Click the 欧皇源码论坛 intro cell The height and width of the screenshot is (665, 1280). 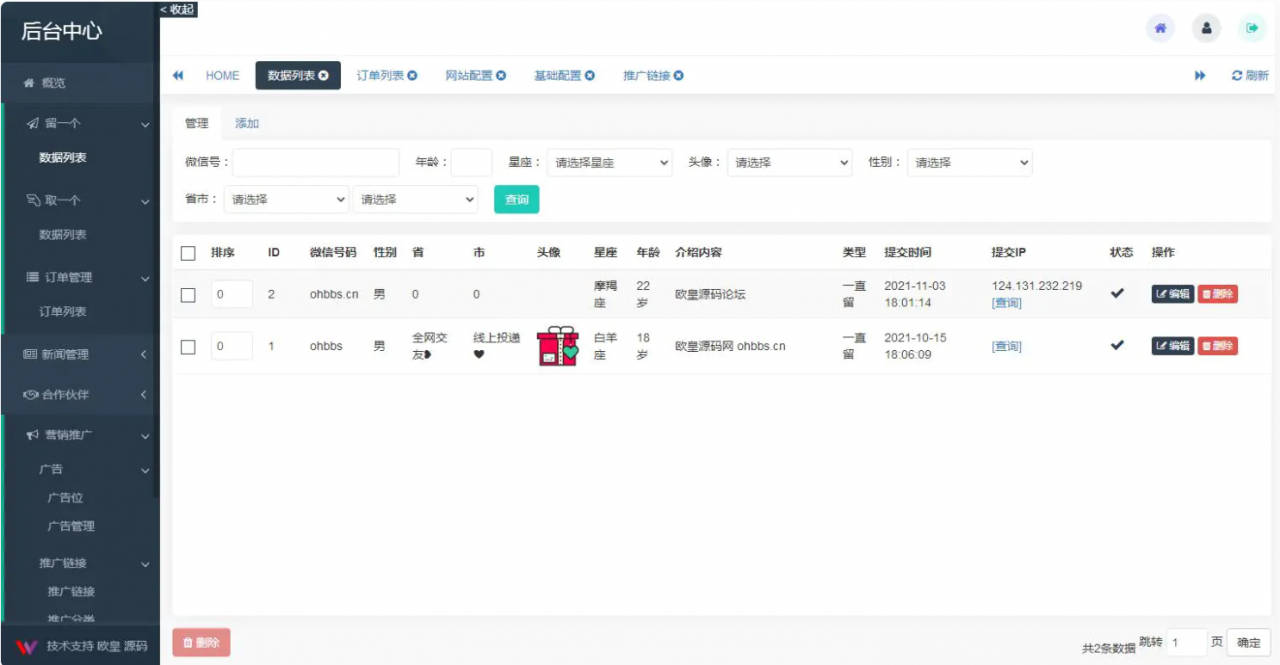710,294
